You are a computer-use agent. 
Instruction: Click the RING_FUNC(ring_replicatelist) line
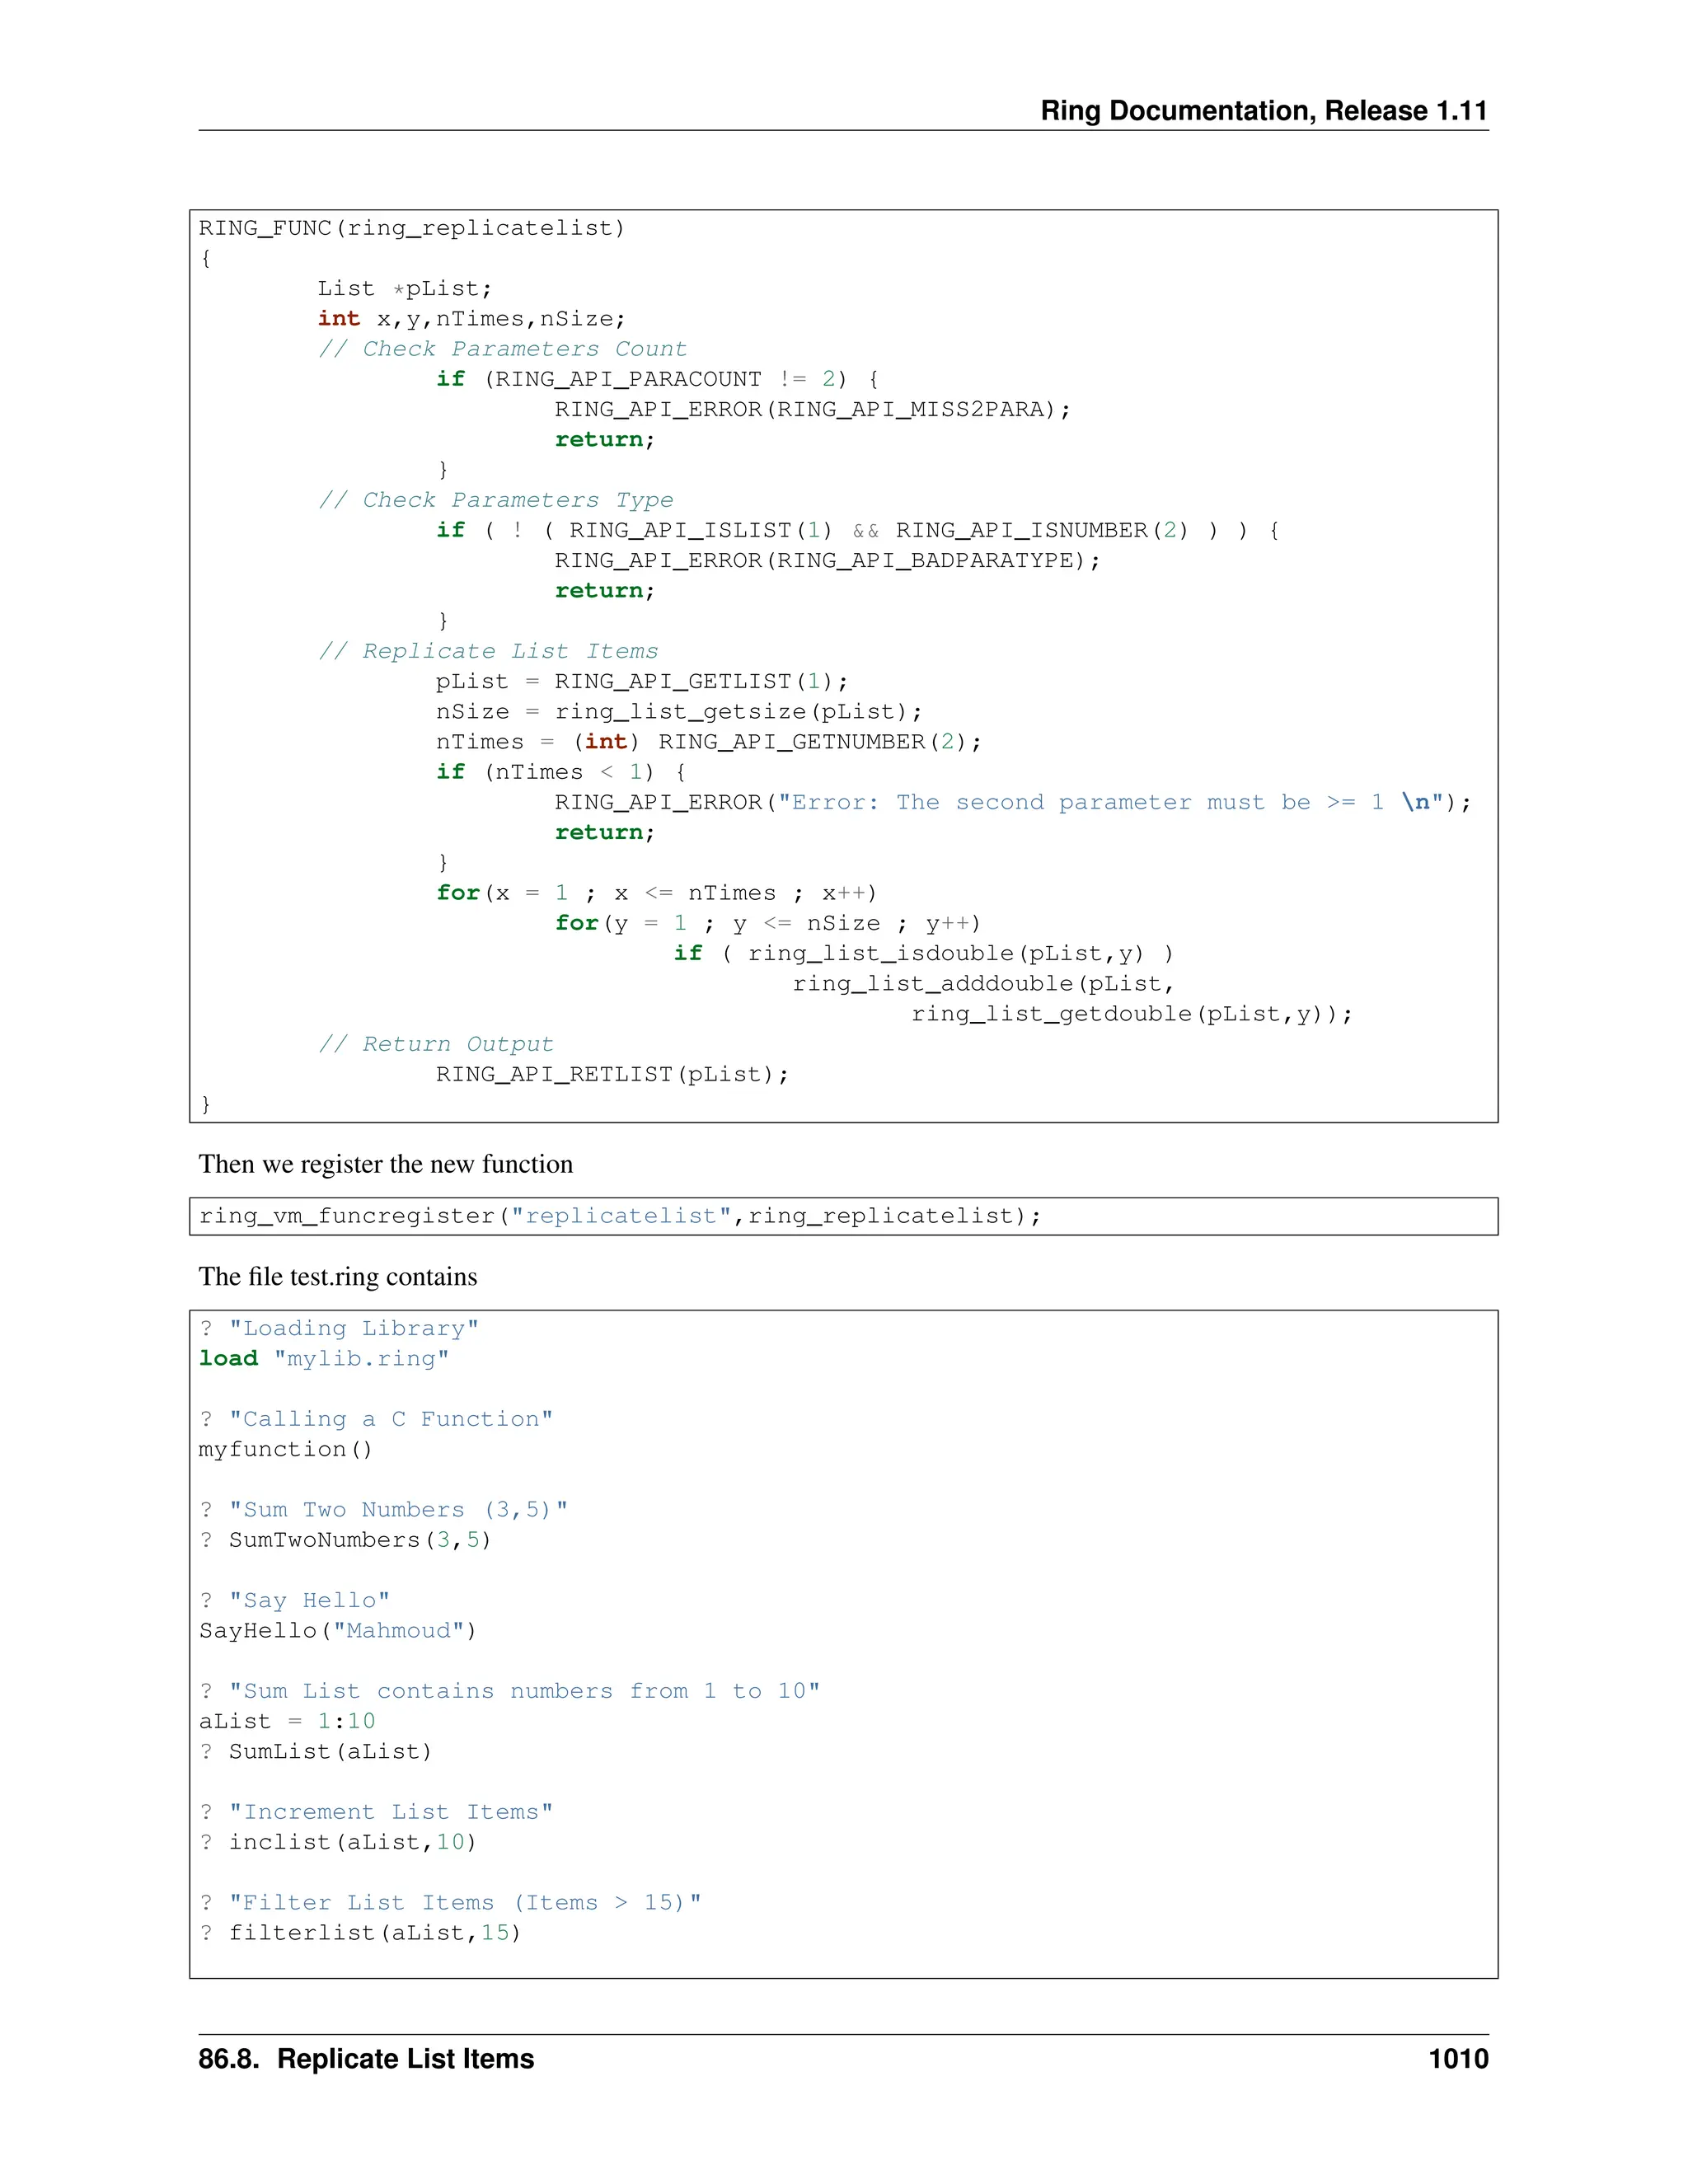(x=412, y=228)
